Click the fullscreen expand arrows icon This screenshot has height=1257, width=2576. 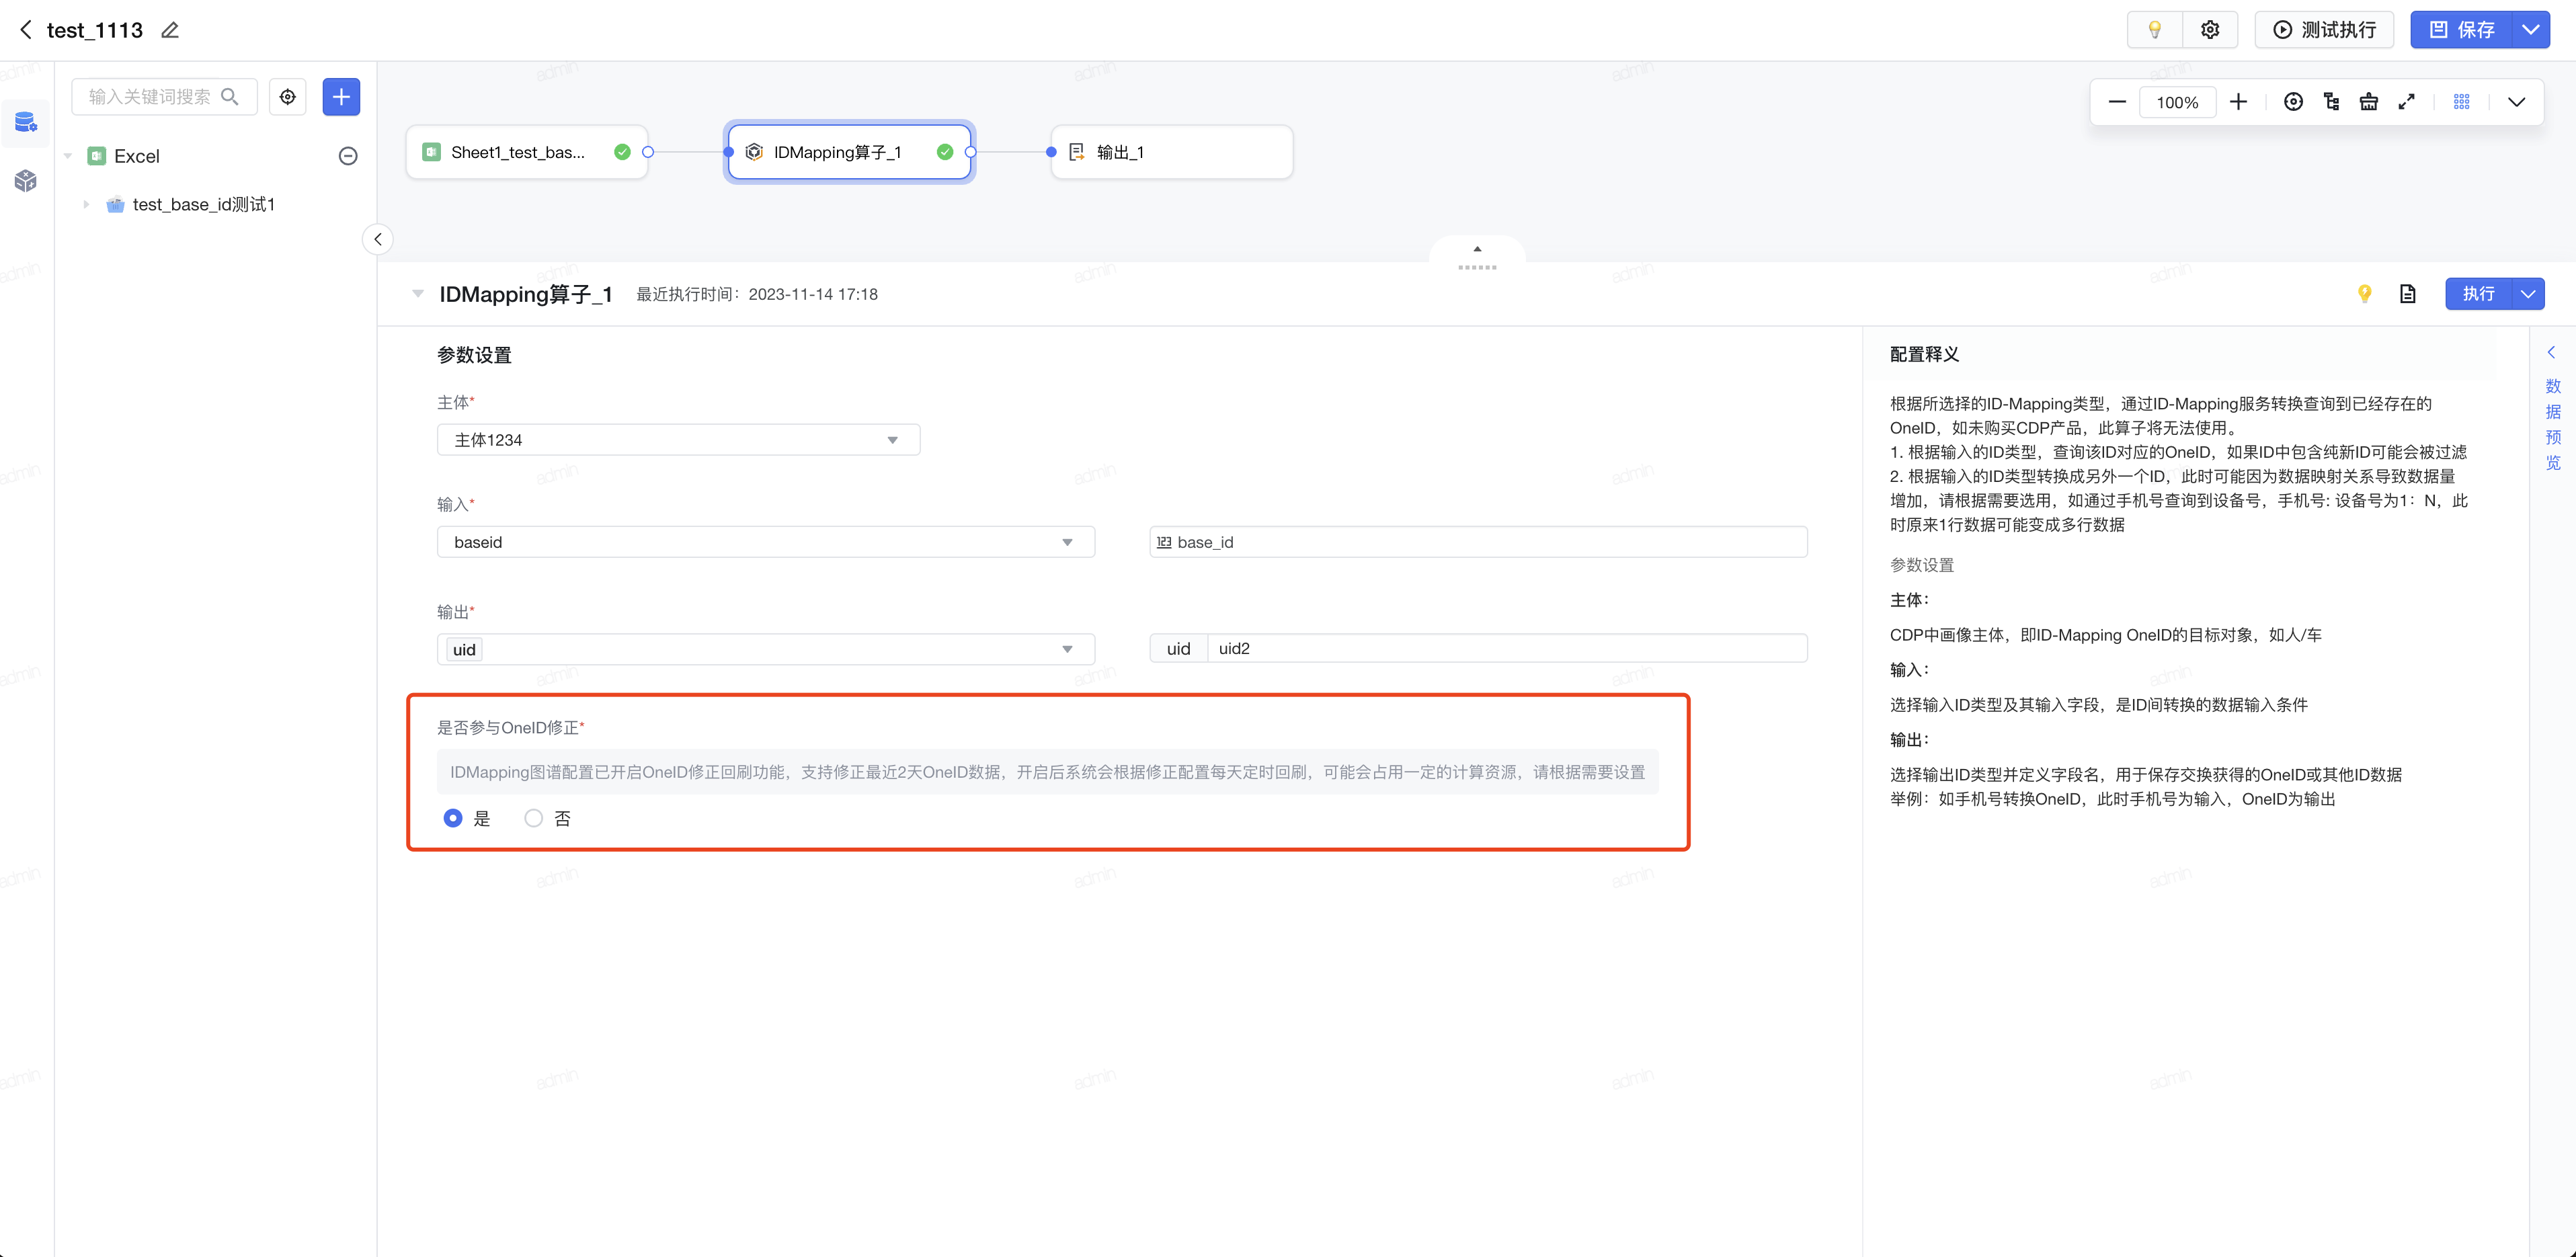(2407, 102)
